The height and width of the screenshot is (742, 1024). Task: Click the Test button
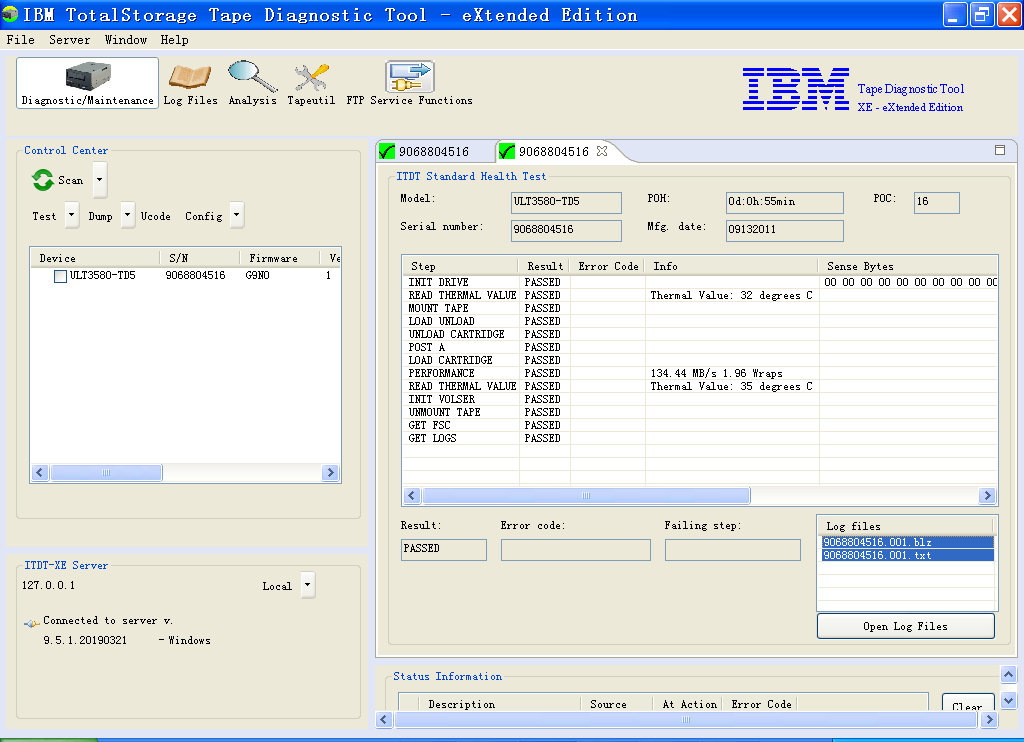(x=44, y=216)
